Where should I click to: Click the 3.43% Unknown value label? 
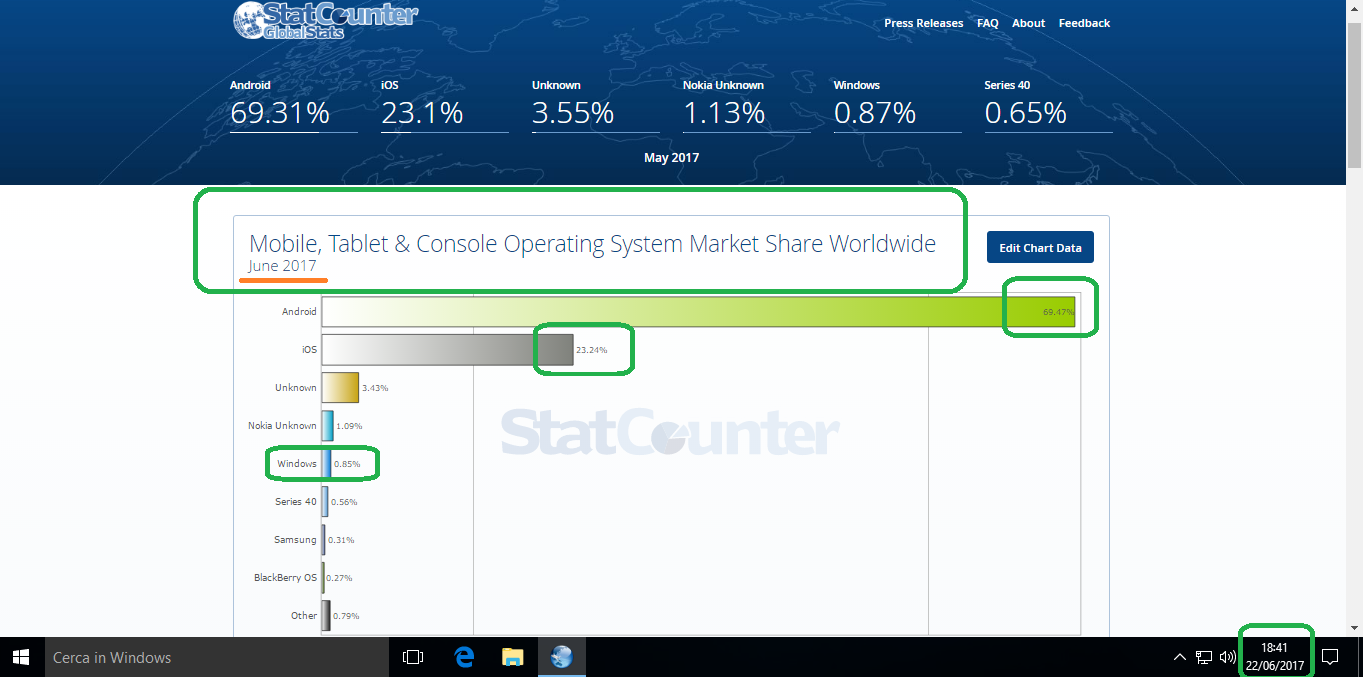coord(375,388)
